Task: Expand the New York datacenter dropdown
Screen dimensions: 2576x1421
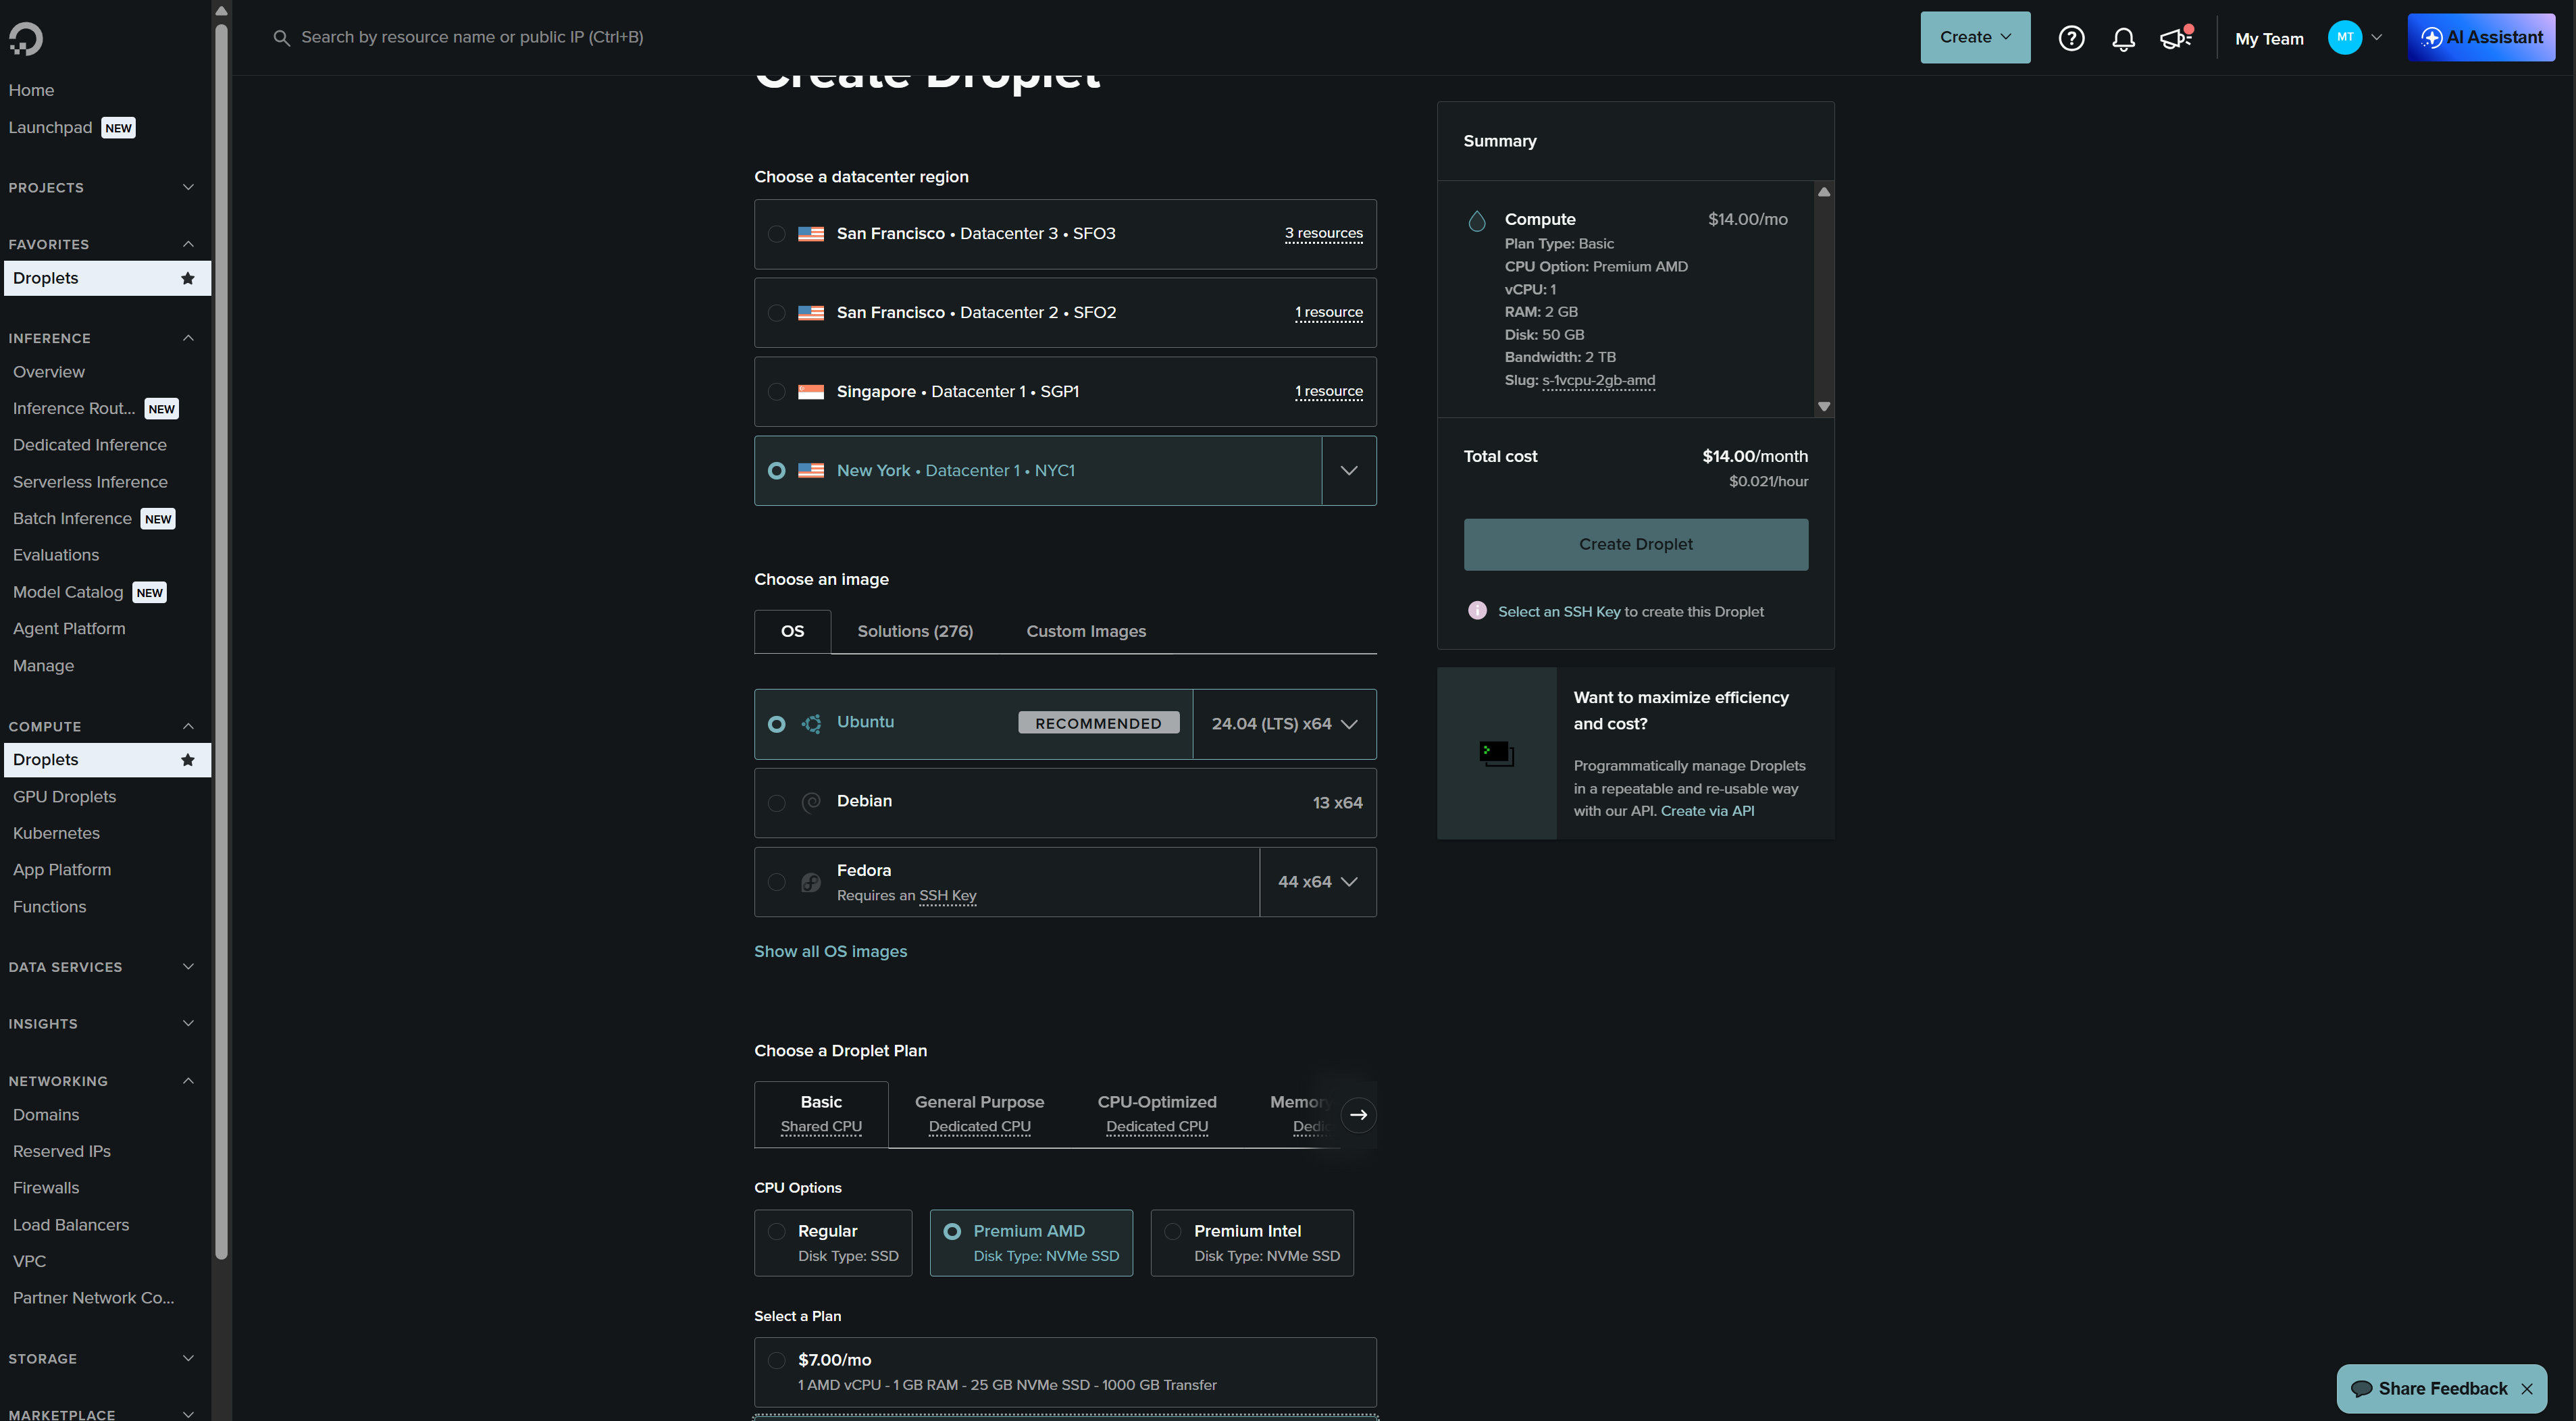Action: [1349, 471]
